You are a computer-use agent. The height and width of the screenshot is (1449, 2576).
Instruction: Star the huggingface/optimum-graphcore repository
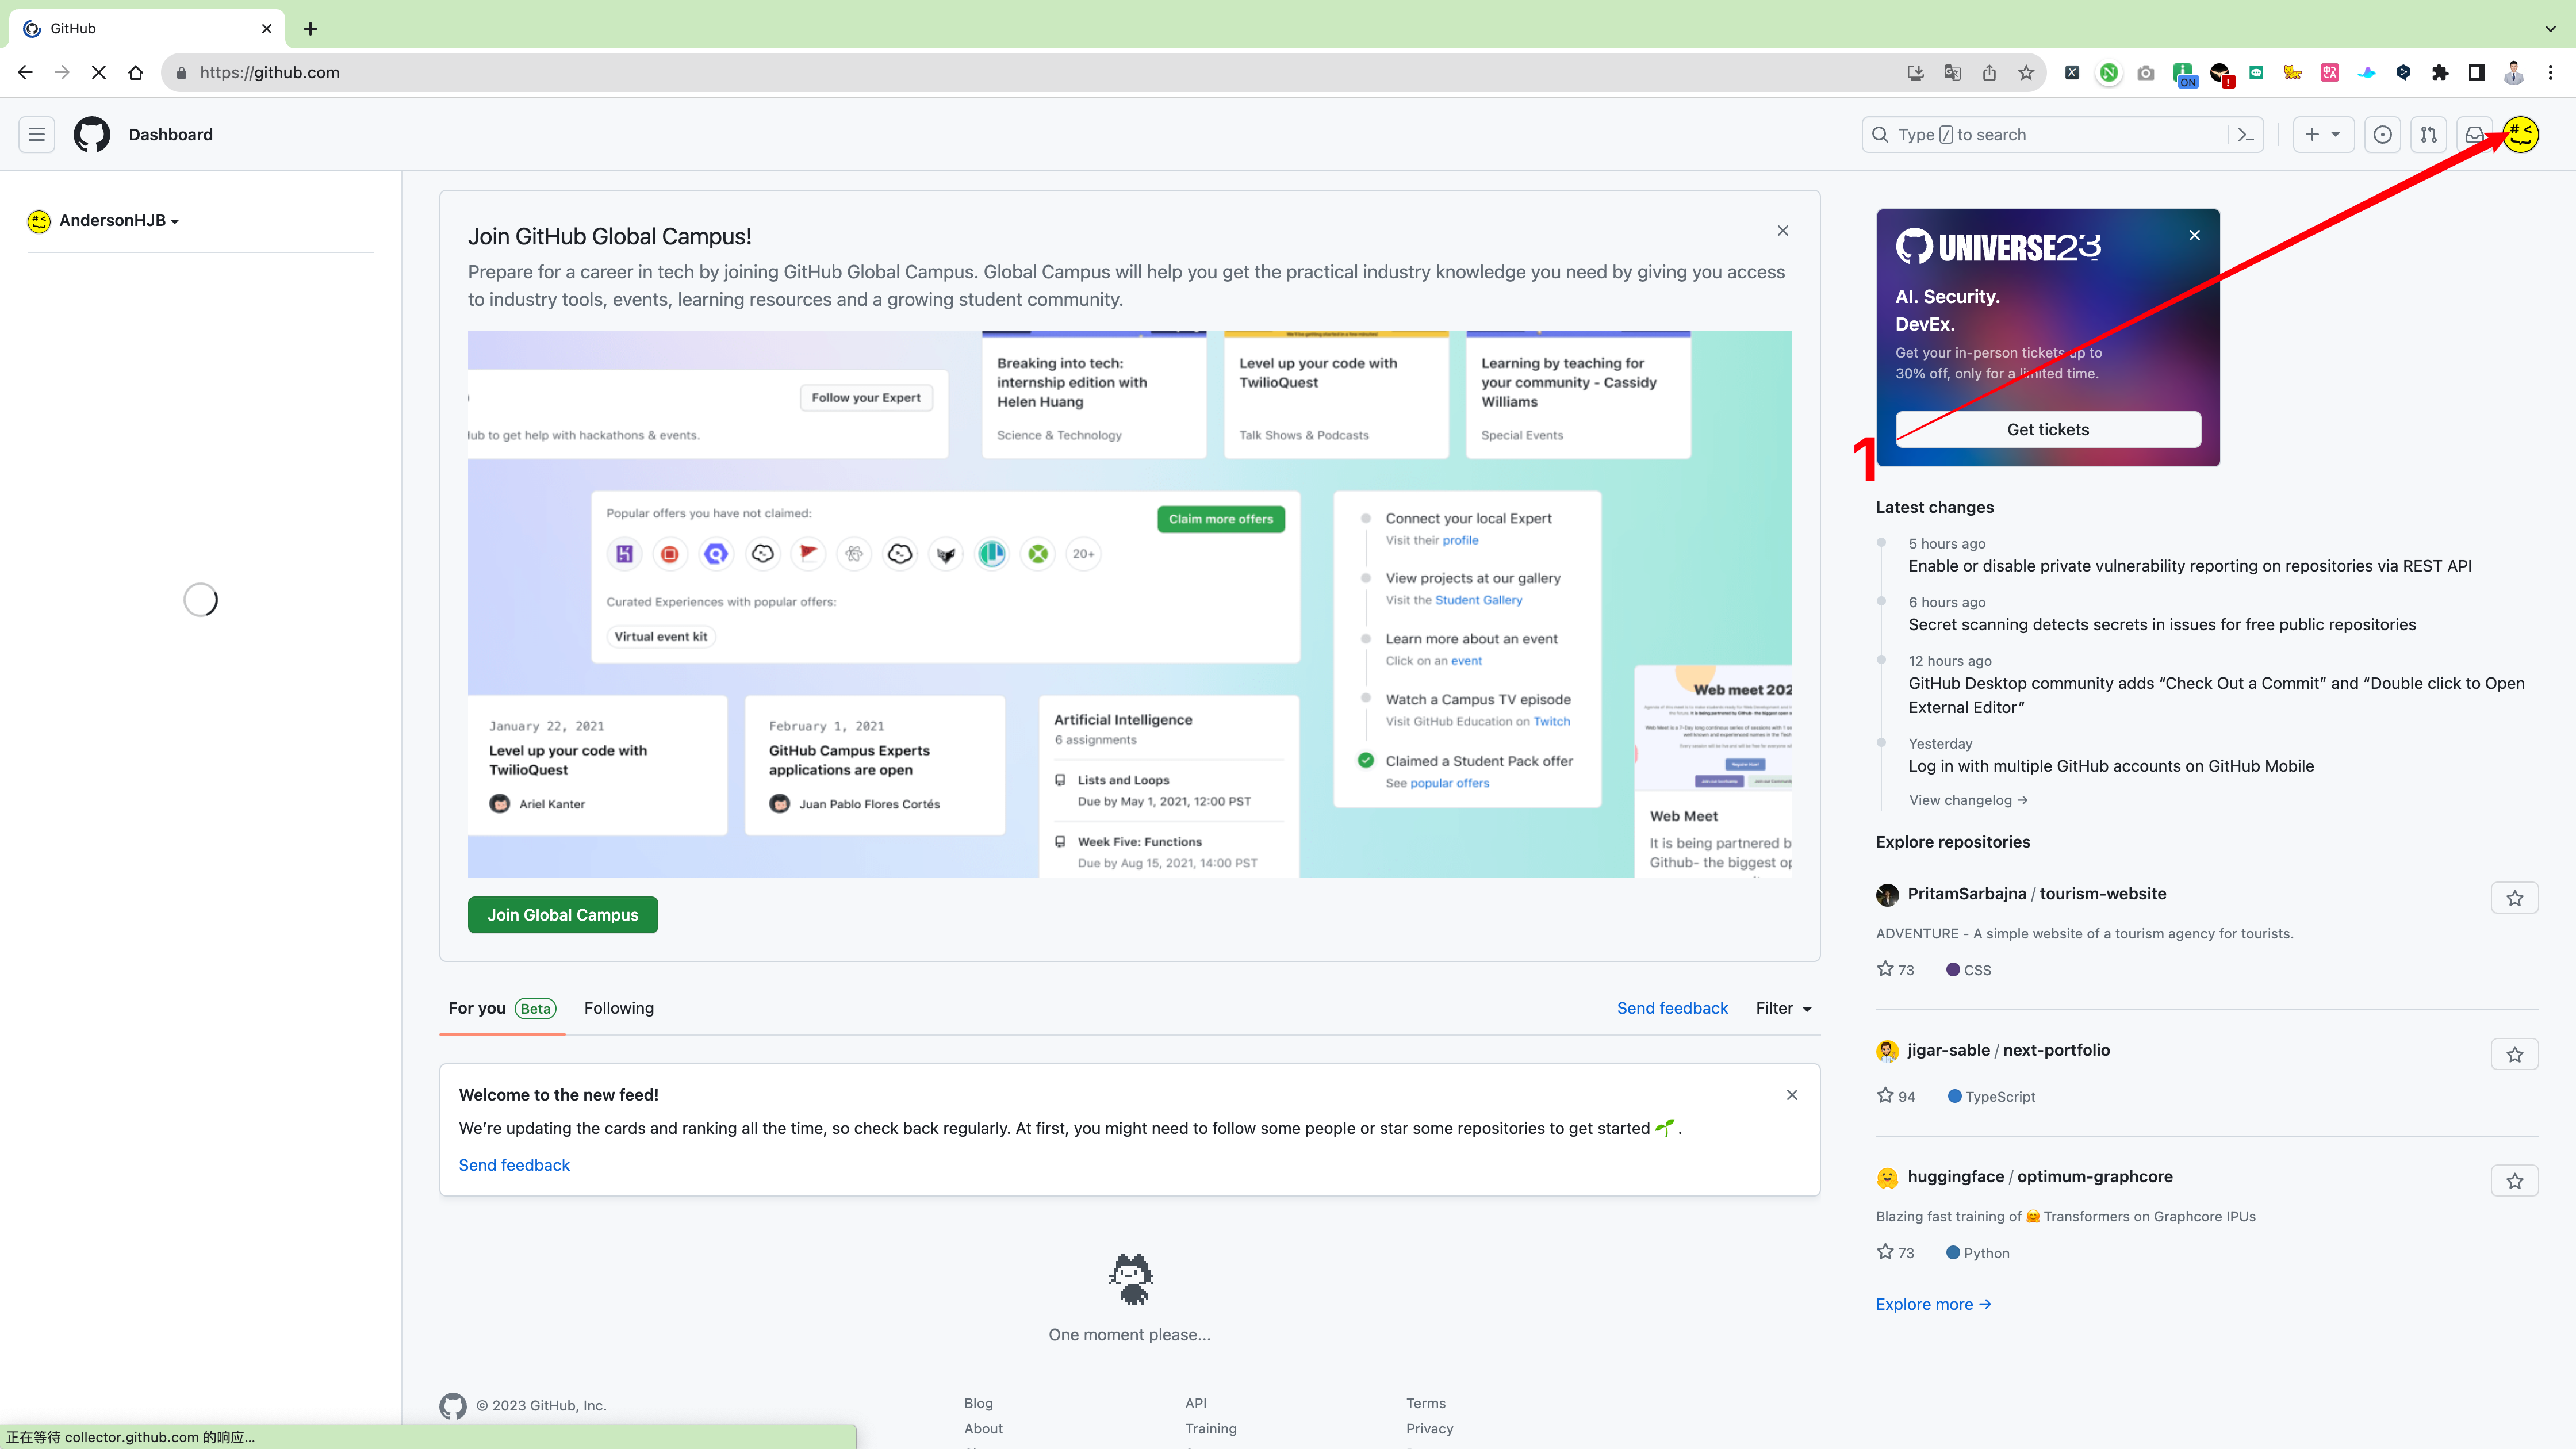(2515, 1181)
